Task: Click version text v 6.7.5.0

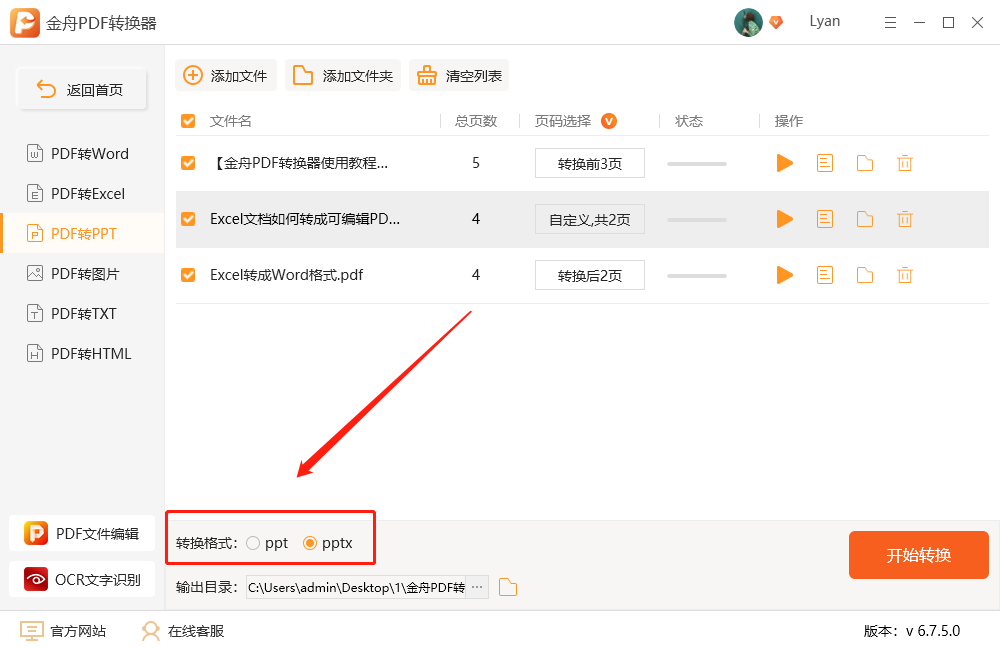Action: coord(932,631)
